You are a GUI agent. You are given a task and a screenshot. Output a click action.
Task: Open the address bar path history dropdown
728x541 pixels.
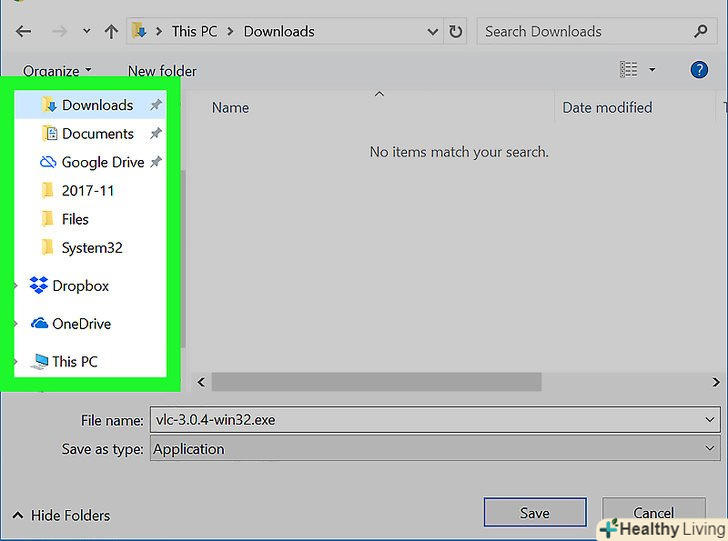point(433,32)
